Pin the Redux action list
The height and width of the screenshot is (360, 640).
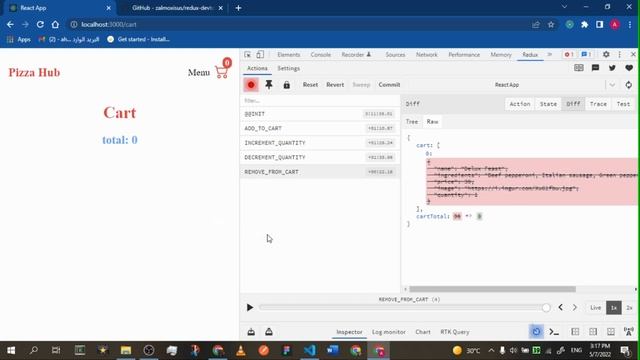[x=269, y=85]
